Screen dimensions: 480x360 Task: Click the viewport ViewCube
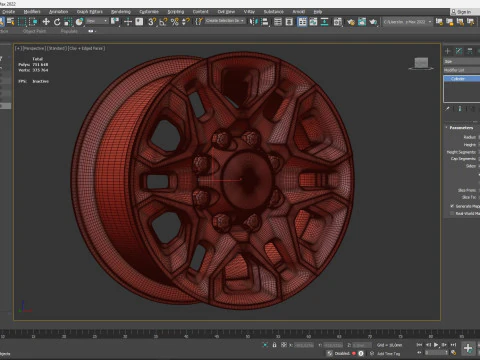(x=421, y=63)
